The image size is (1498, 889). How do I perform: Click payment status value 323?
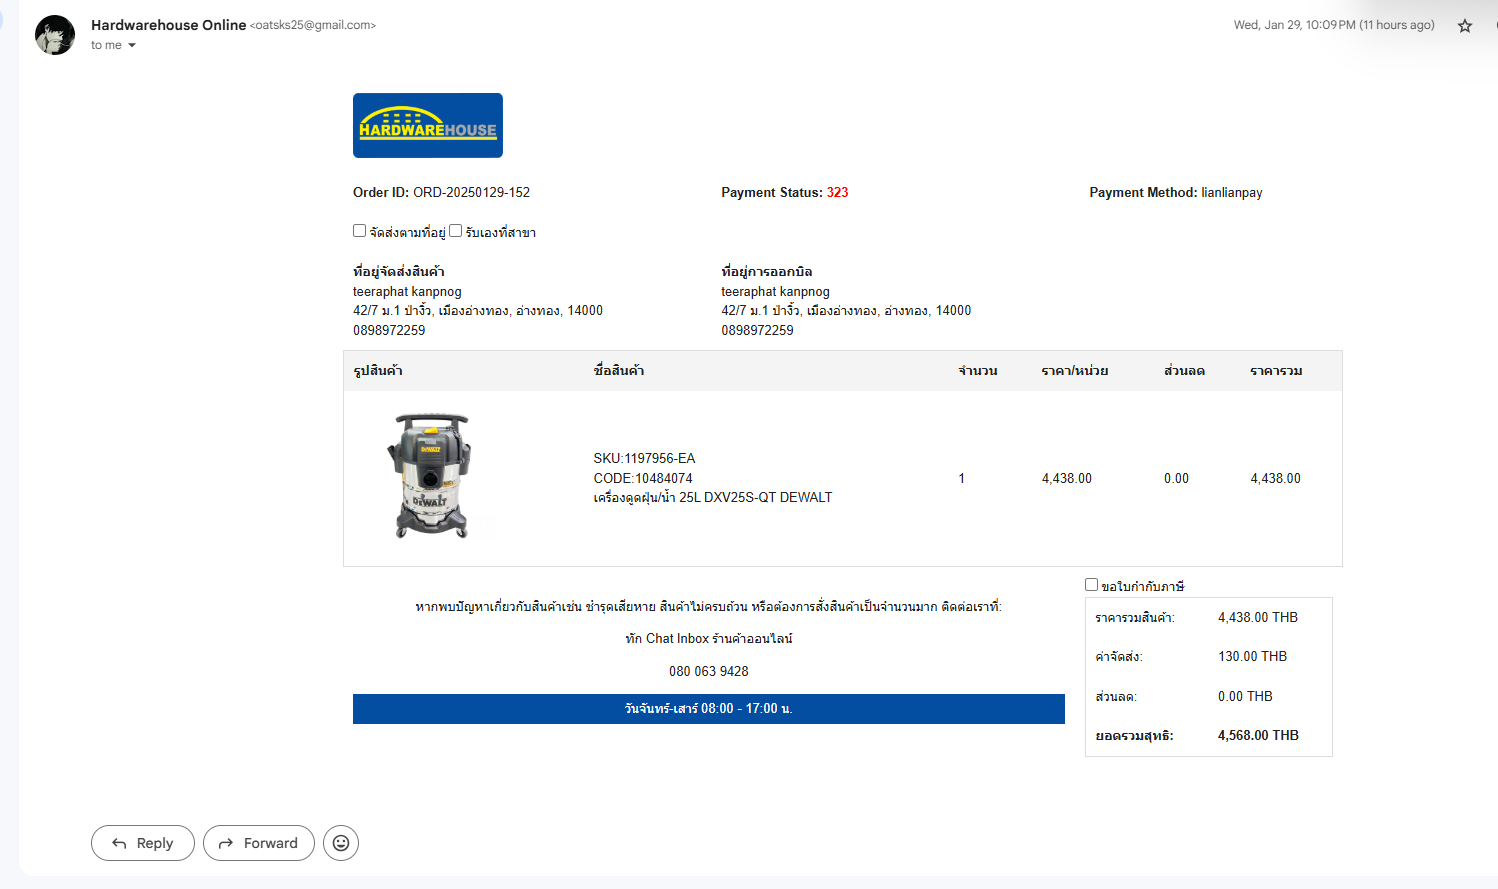pyautogui.click(x=837, y=192)
